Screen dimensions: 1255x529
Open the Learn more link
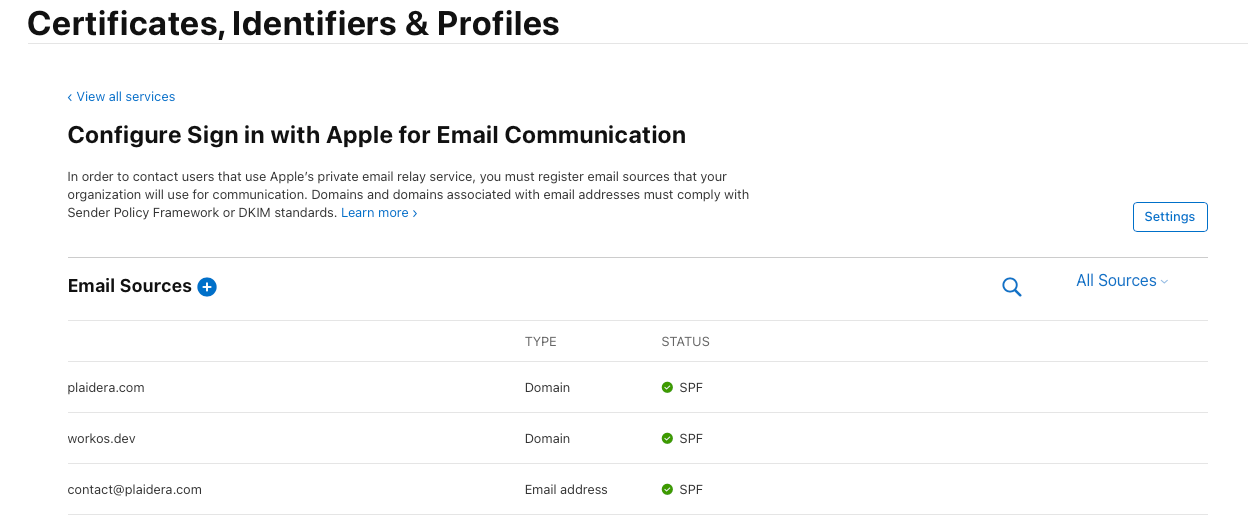[379, 213]
